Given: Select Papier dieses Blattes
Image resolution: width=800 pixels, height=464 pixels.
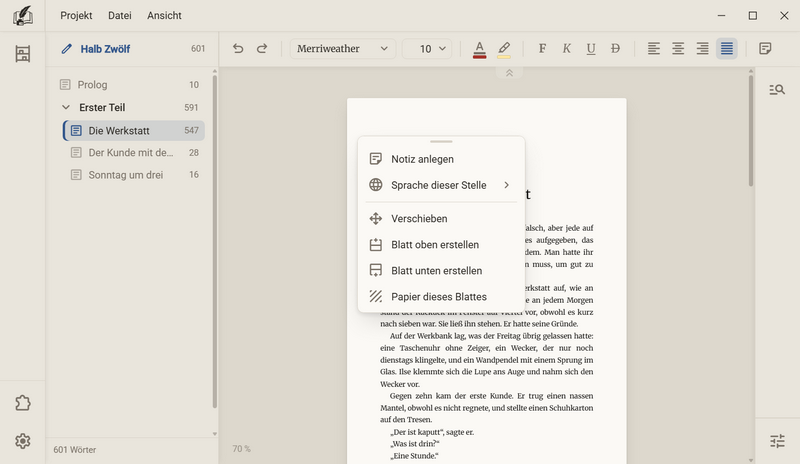Looking at the screenshot, I should [441, 297].
